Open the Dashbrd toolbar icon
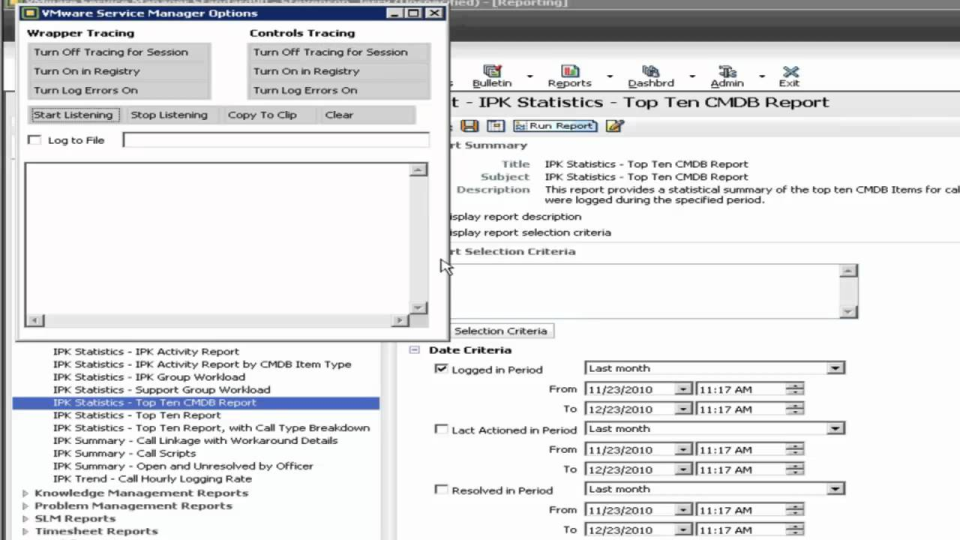 (x=651, y=76)
